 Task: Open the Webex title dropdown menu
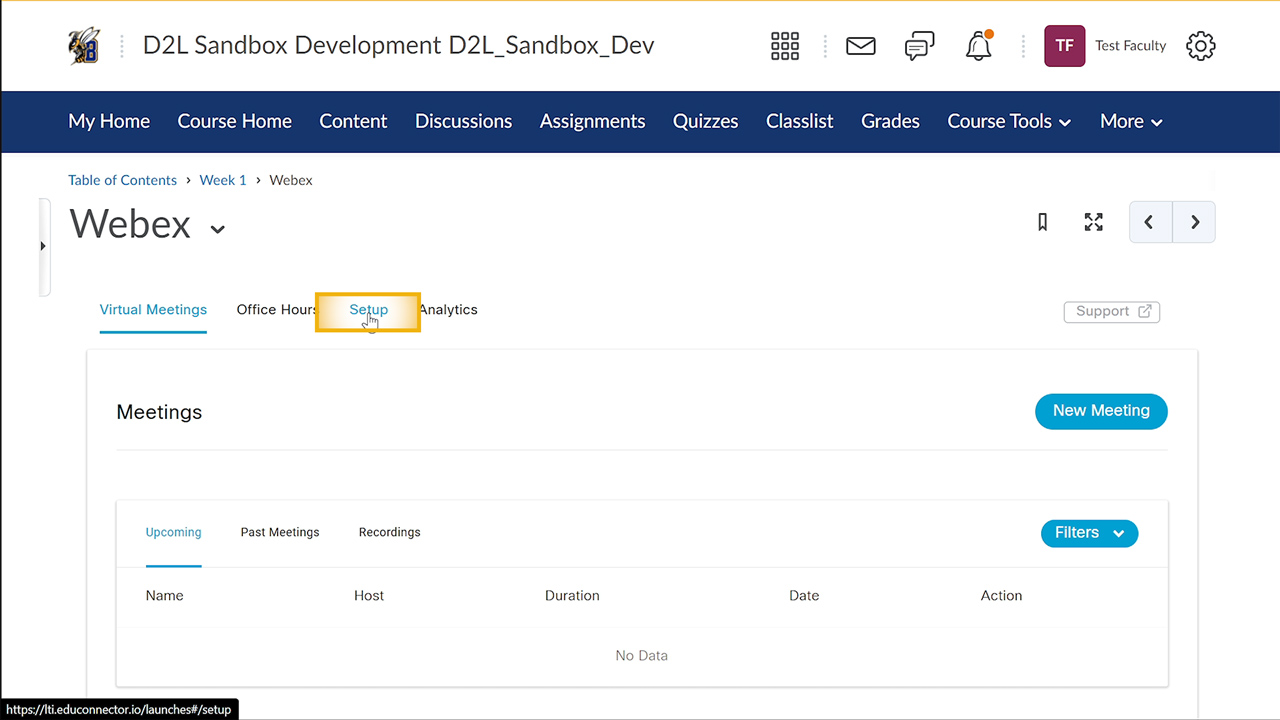pyautogui.click(x=217, y=229)
